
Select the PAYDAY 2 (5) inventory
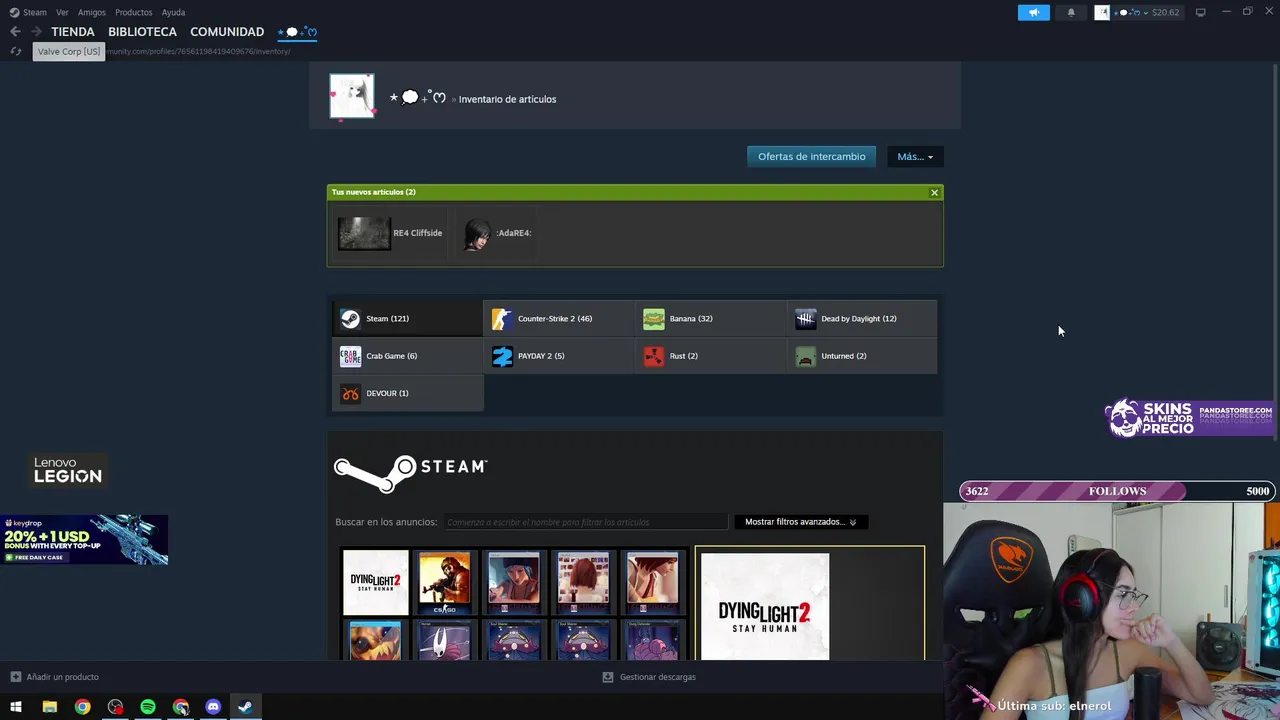click(559, 356)
